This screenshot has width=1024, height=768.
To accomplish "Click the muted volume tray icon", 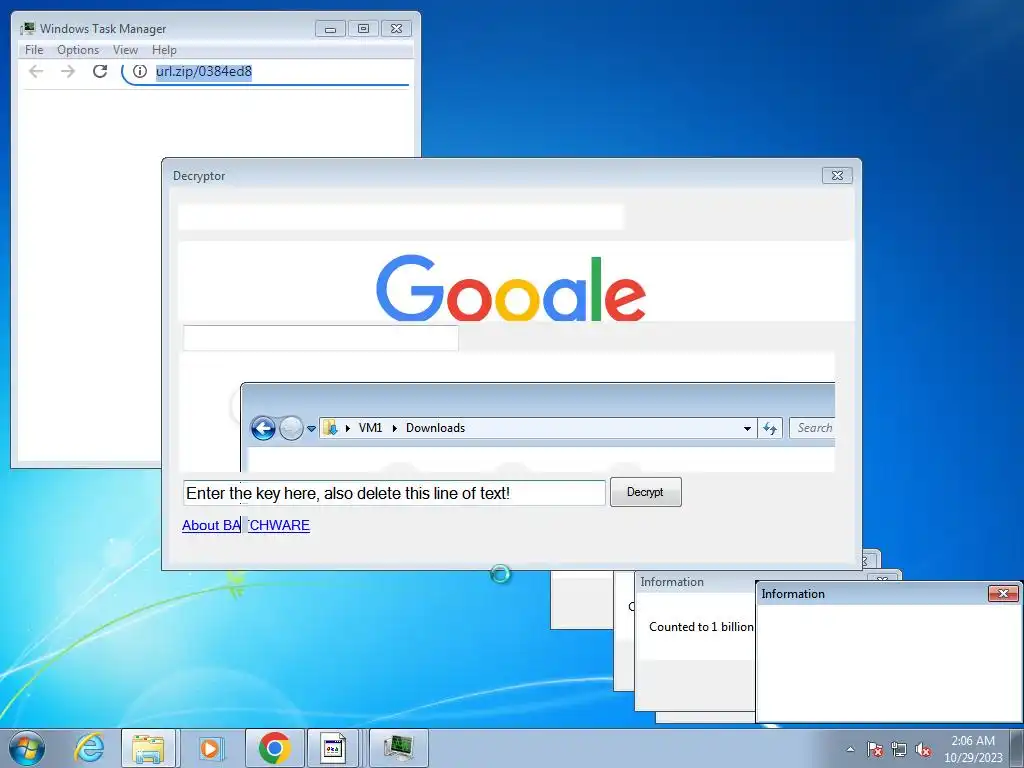I will point(923,749).
